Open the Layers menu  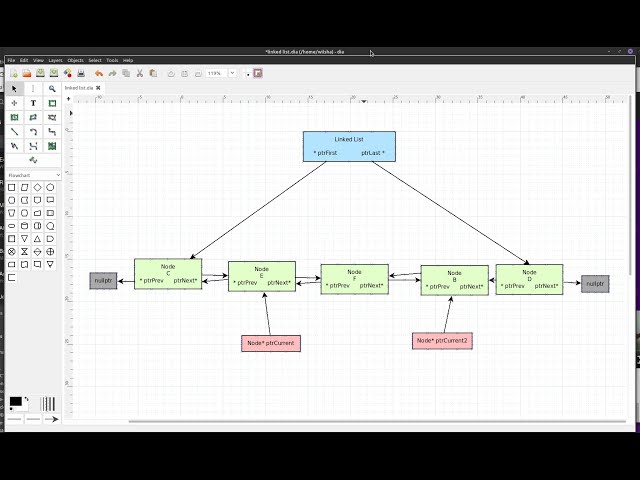[56, 60]
